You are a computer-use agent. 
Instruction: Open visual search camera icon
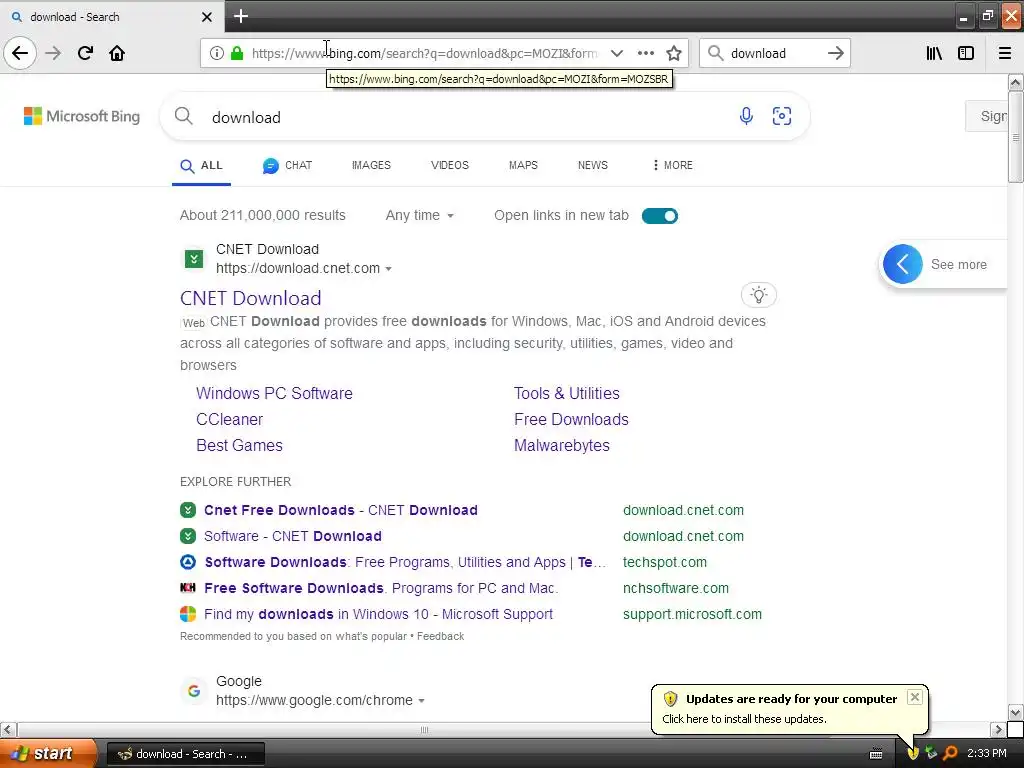pos(782,116)
